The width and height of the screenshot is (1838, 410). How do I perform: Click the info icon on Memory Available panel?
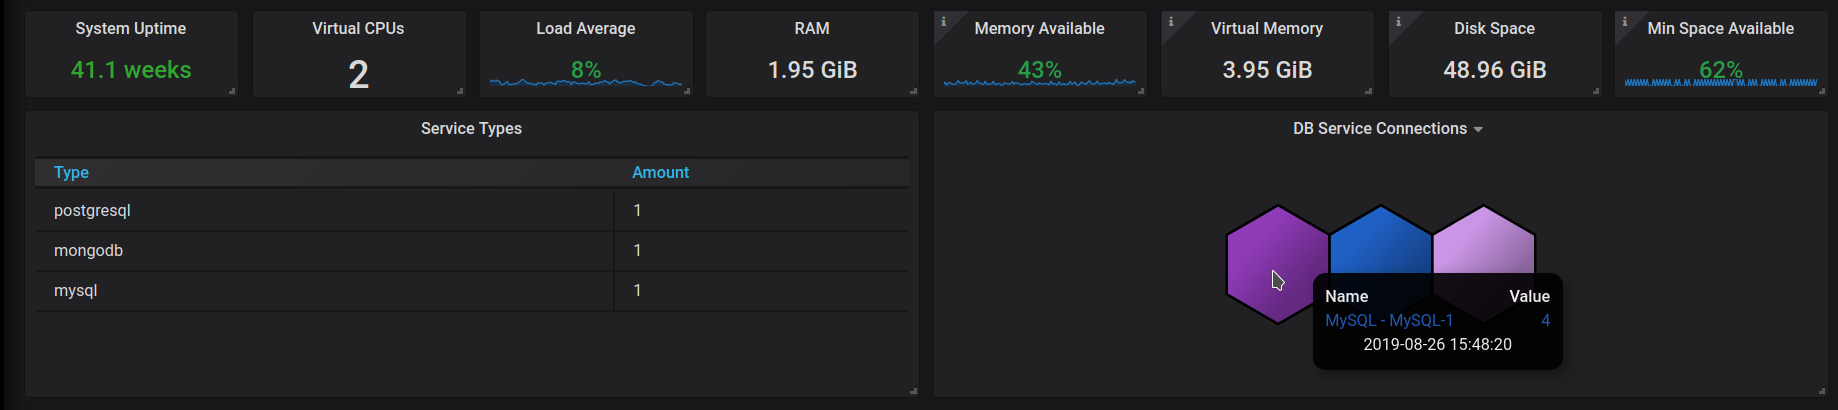943,21
